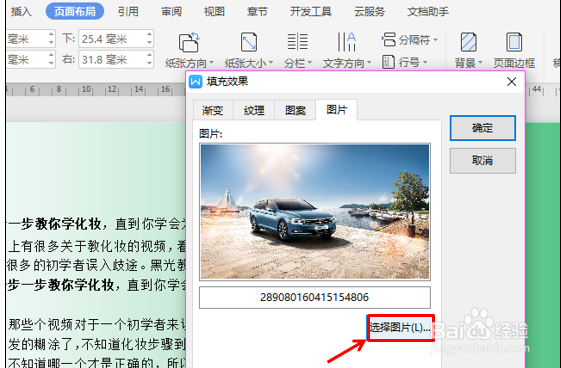The image size is (561, 368).
Task: Open the 插入 ribbon tab
Action: click(21, 12)
